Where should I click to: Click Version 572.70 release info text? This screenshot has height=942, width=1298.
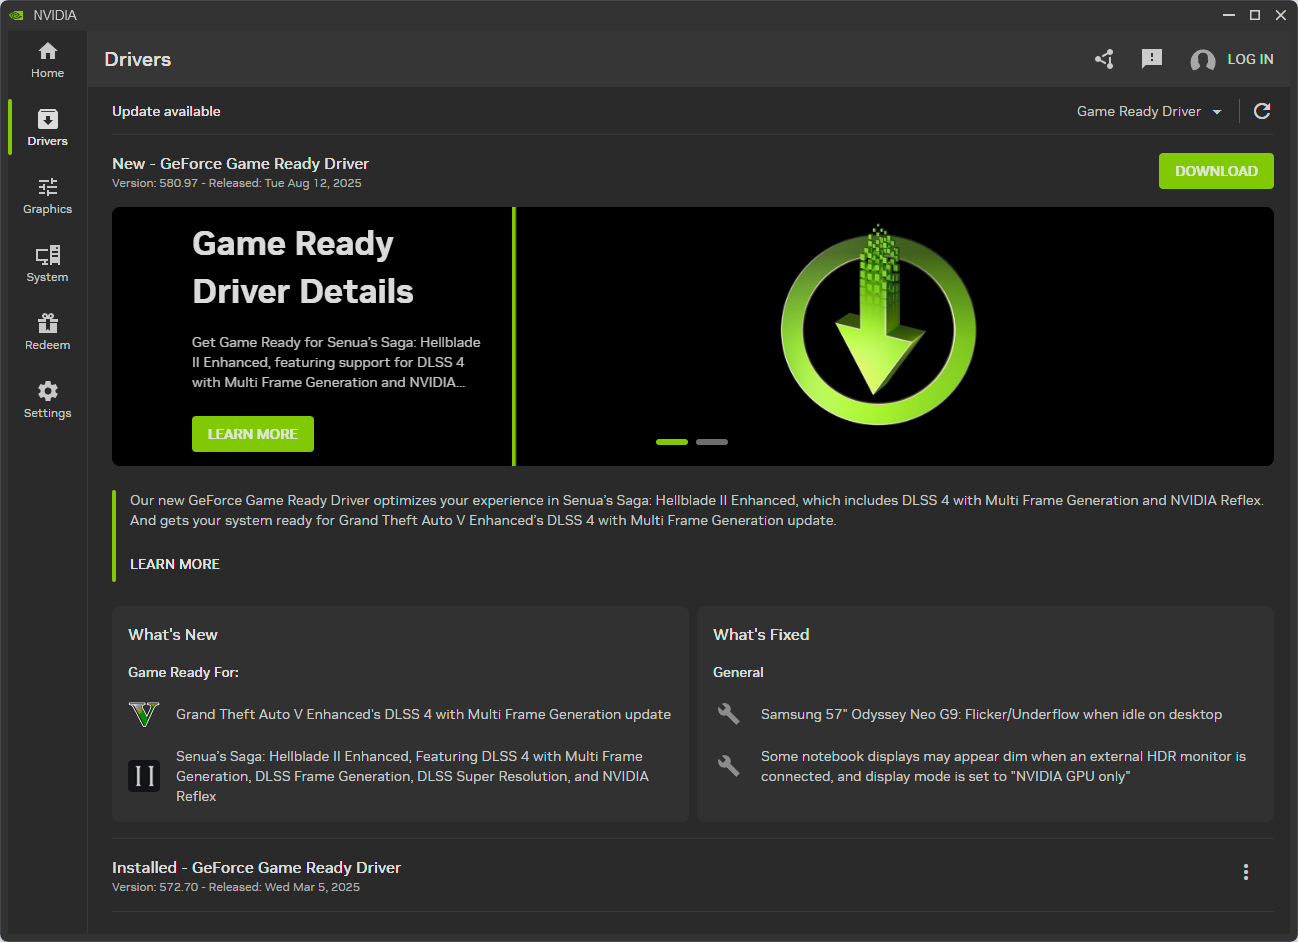click(x=236, y=887)
